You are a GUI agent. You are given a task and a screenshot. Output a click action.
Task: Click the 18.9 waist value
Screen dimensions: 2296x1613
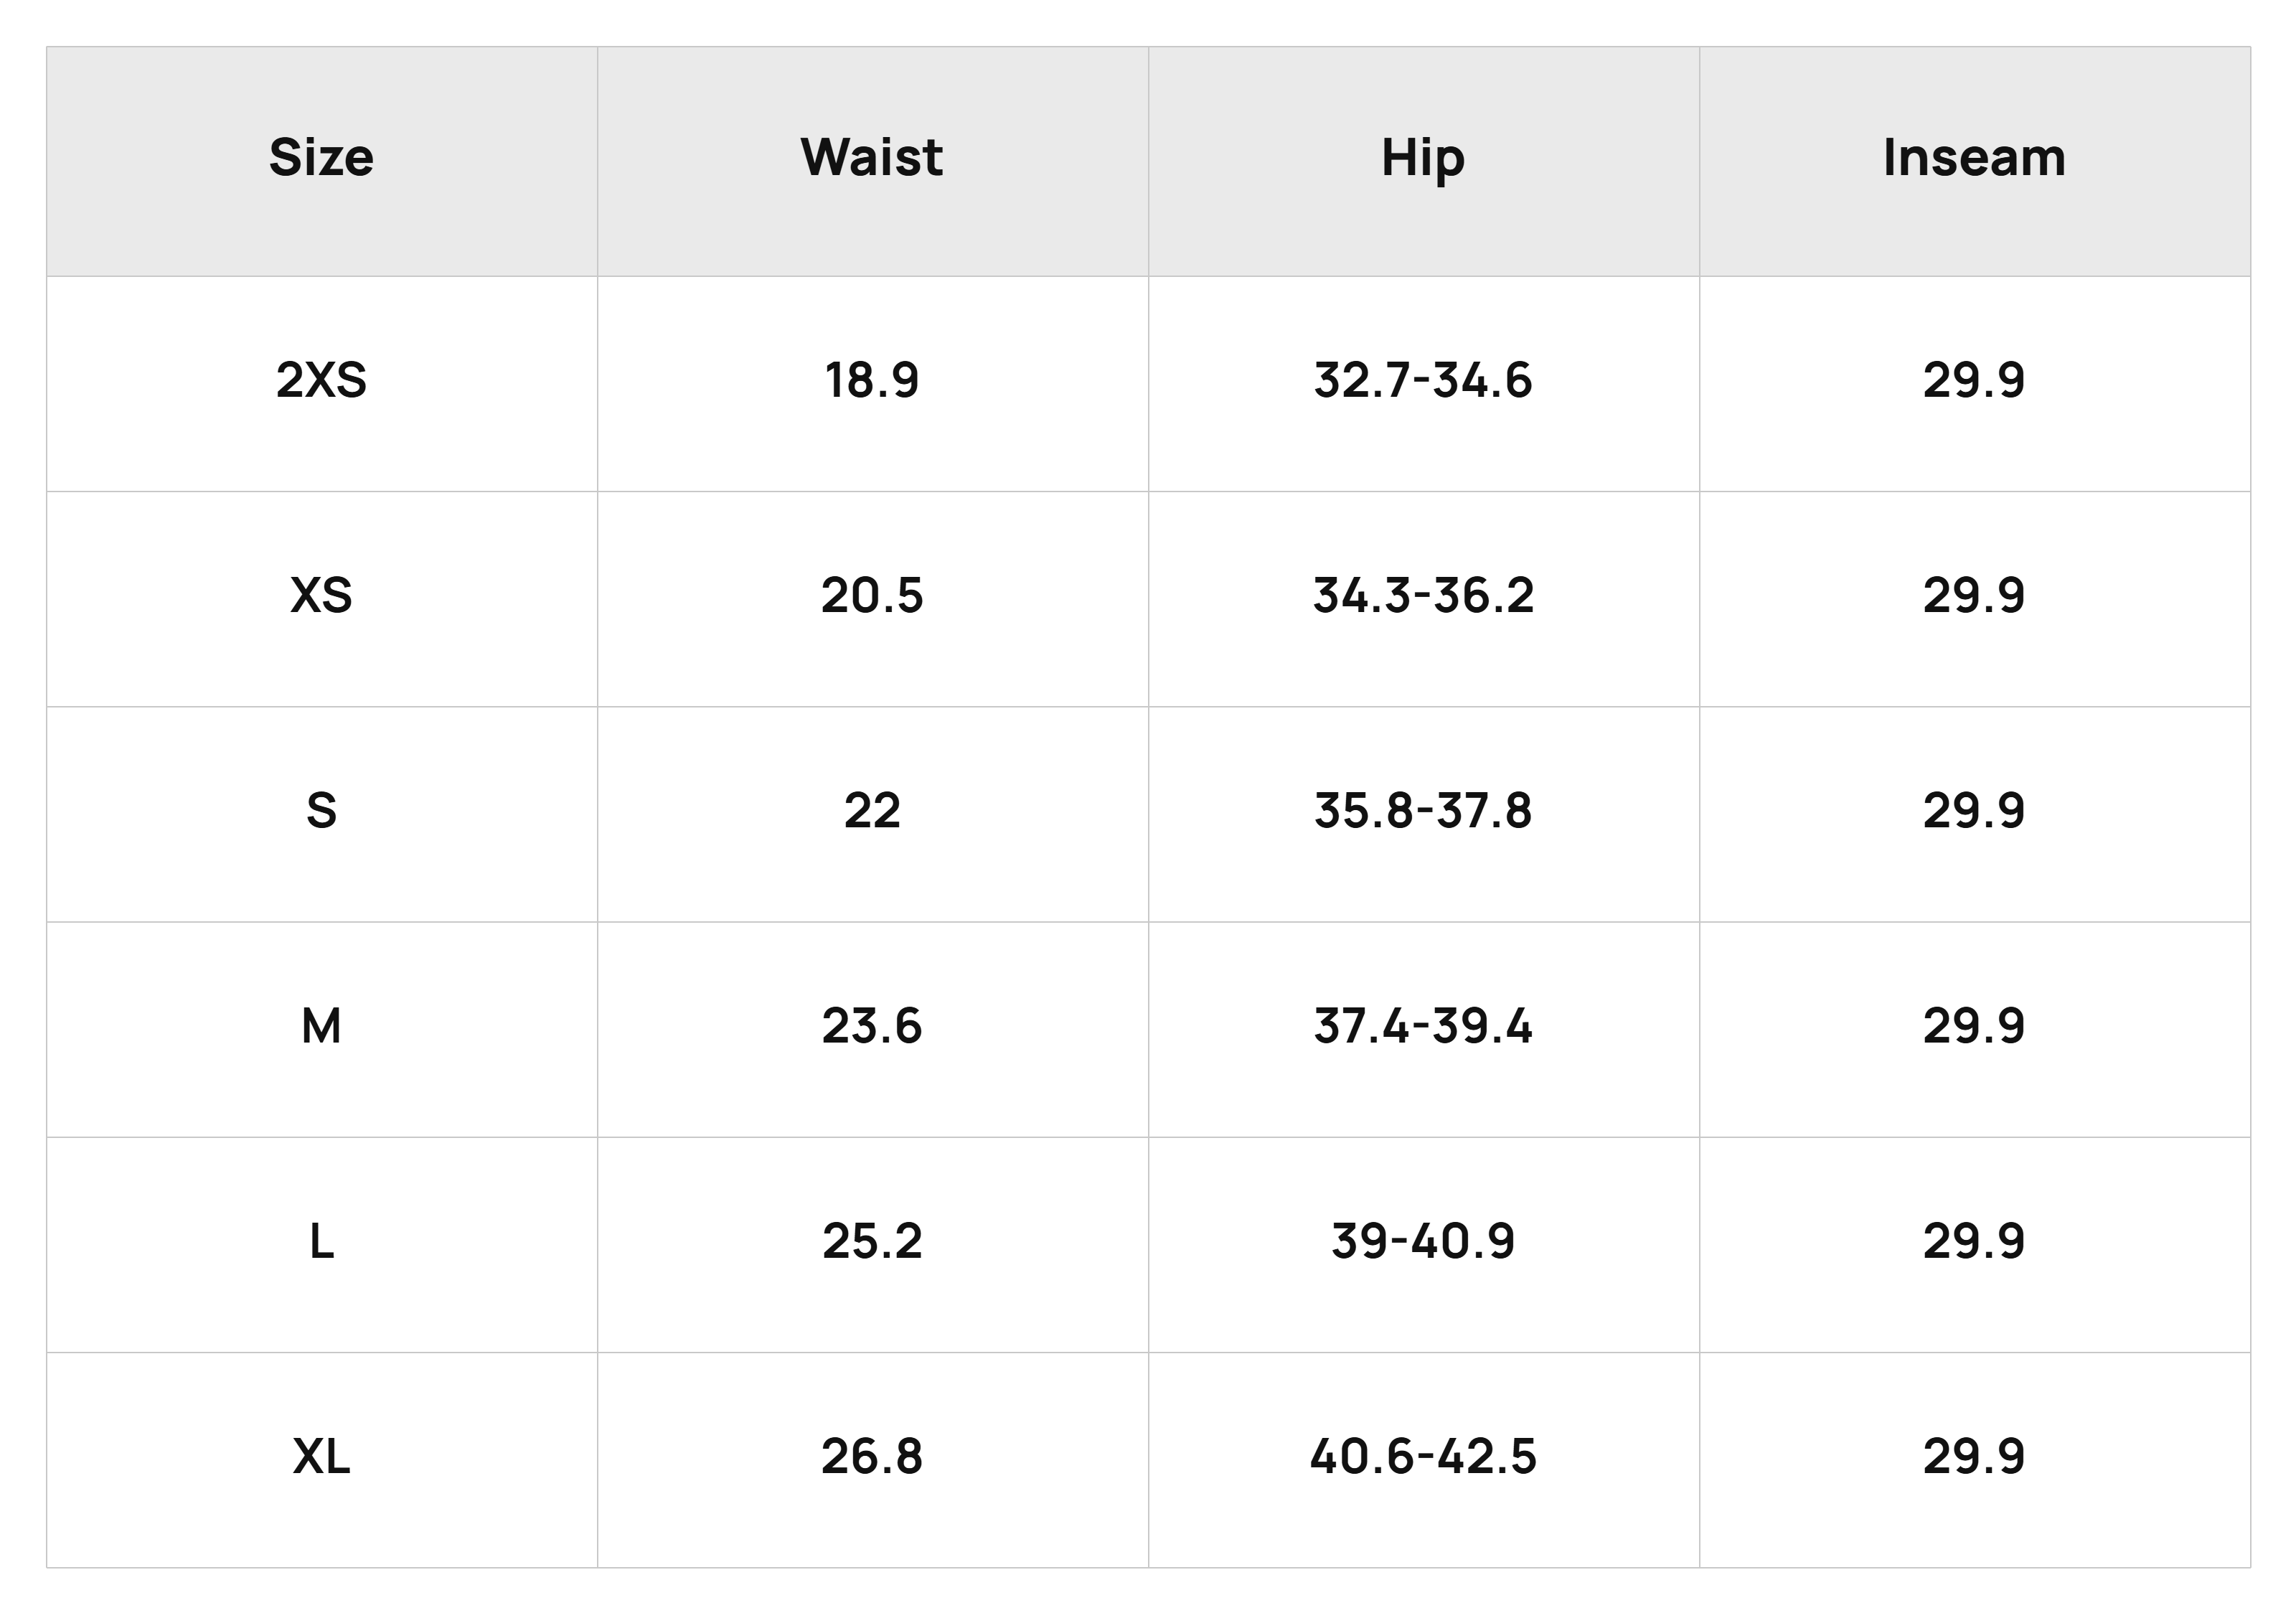[x=872, y=380]
